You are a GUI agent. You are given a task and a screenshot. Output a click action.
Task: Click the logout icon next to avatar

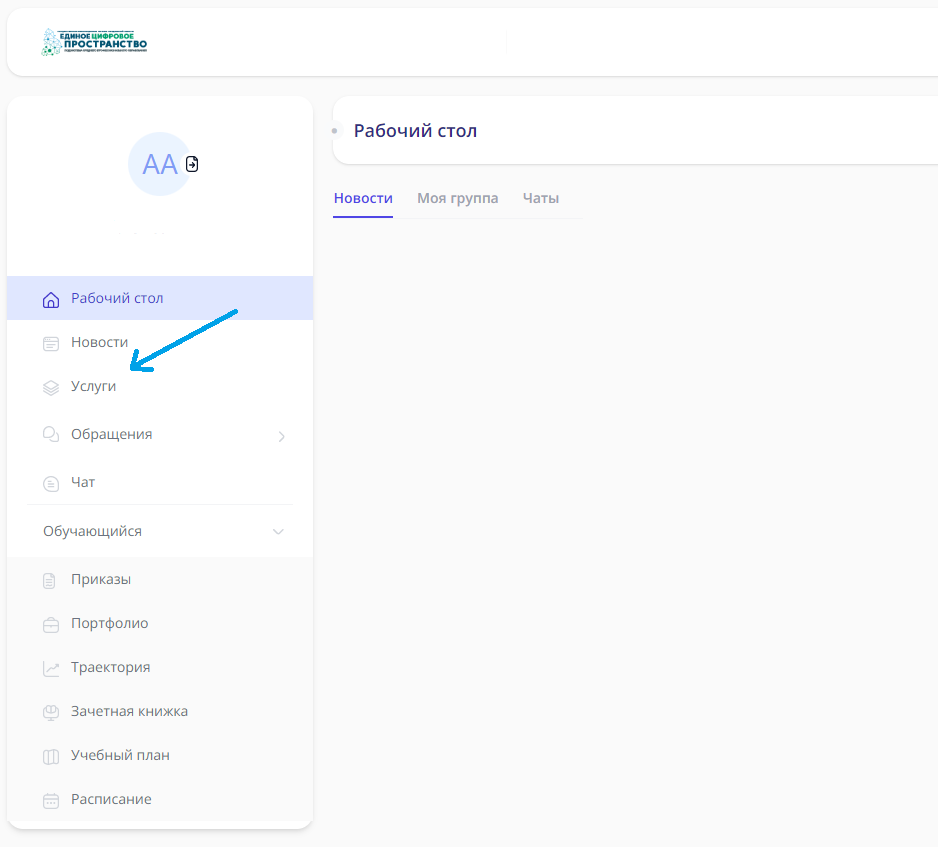[192, 164]
